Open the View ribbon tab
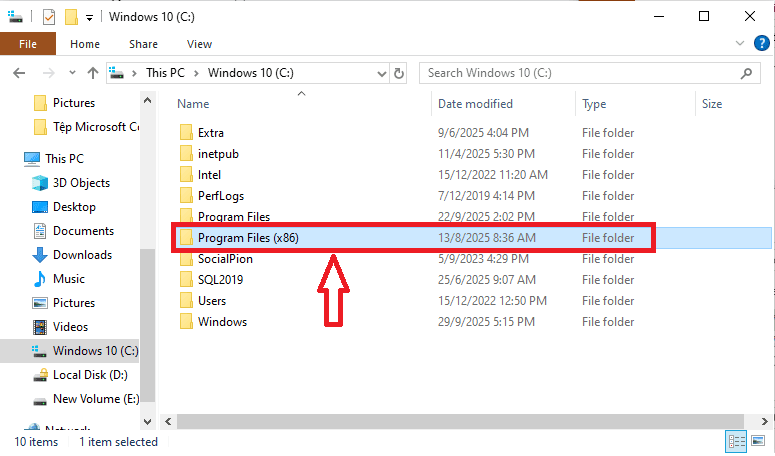Image resolution: width=775 pixels, height=456 pixels. tap(199, 44)
